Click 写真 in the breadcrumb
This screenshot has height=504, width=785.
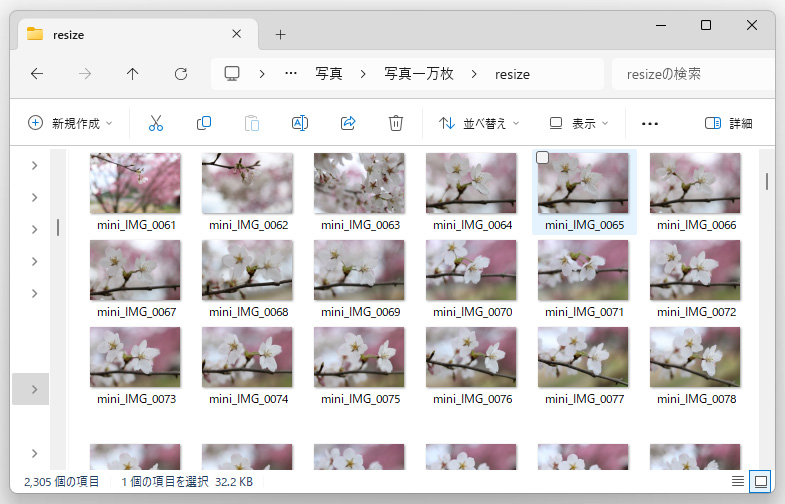click(328, 74)
